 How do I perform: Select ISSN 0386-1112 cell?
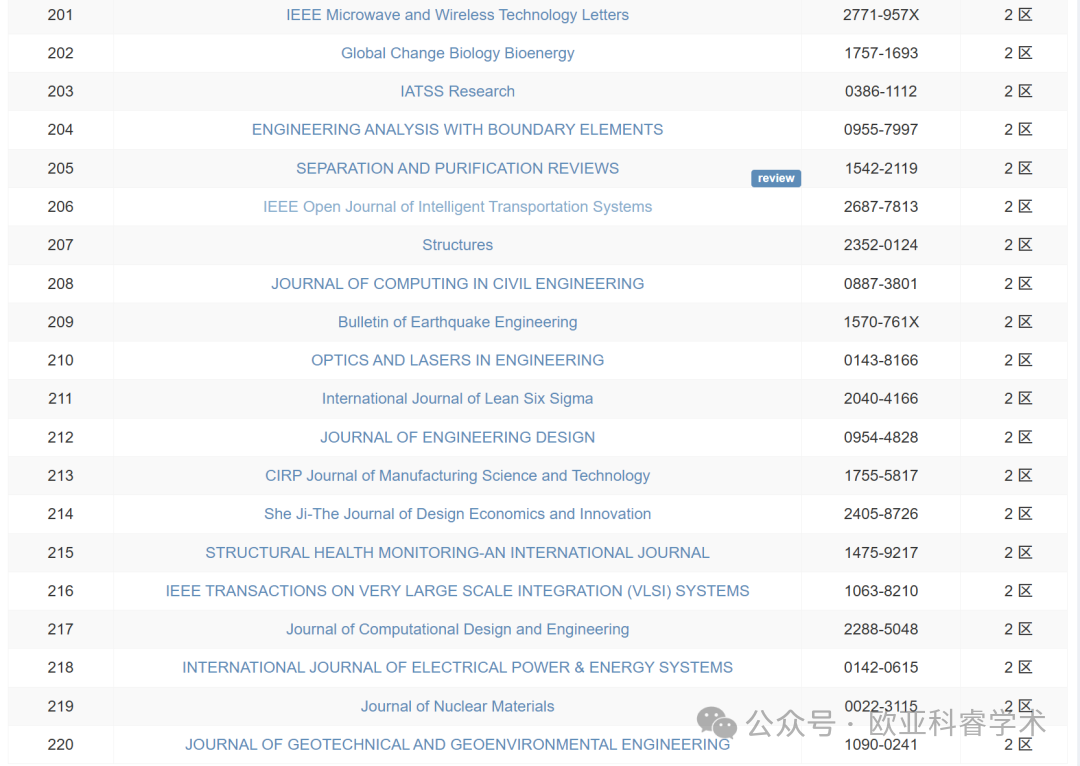coord(881,91)
